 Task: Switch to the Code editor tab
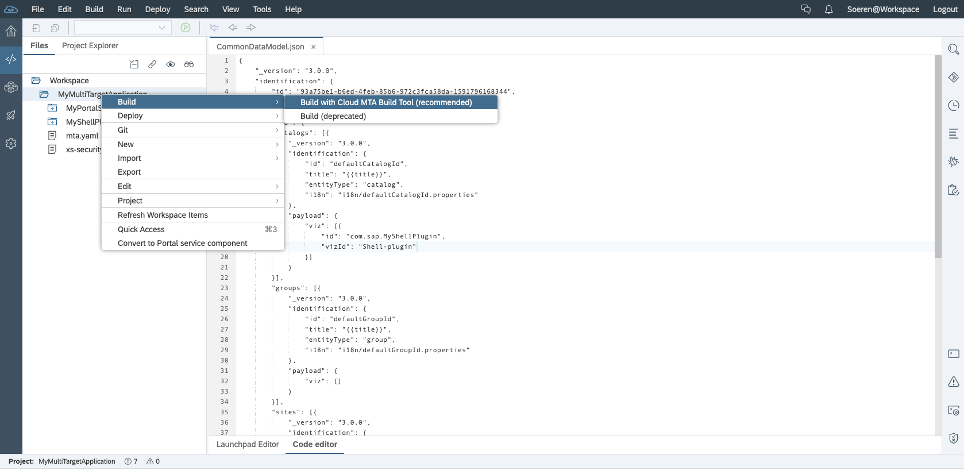tap(315, 444)
